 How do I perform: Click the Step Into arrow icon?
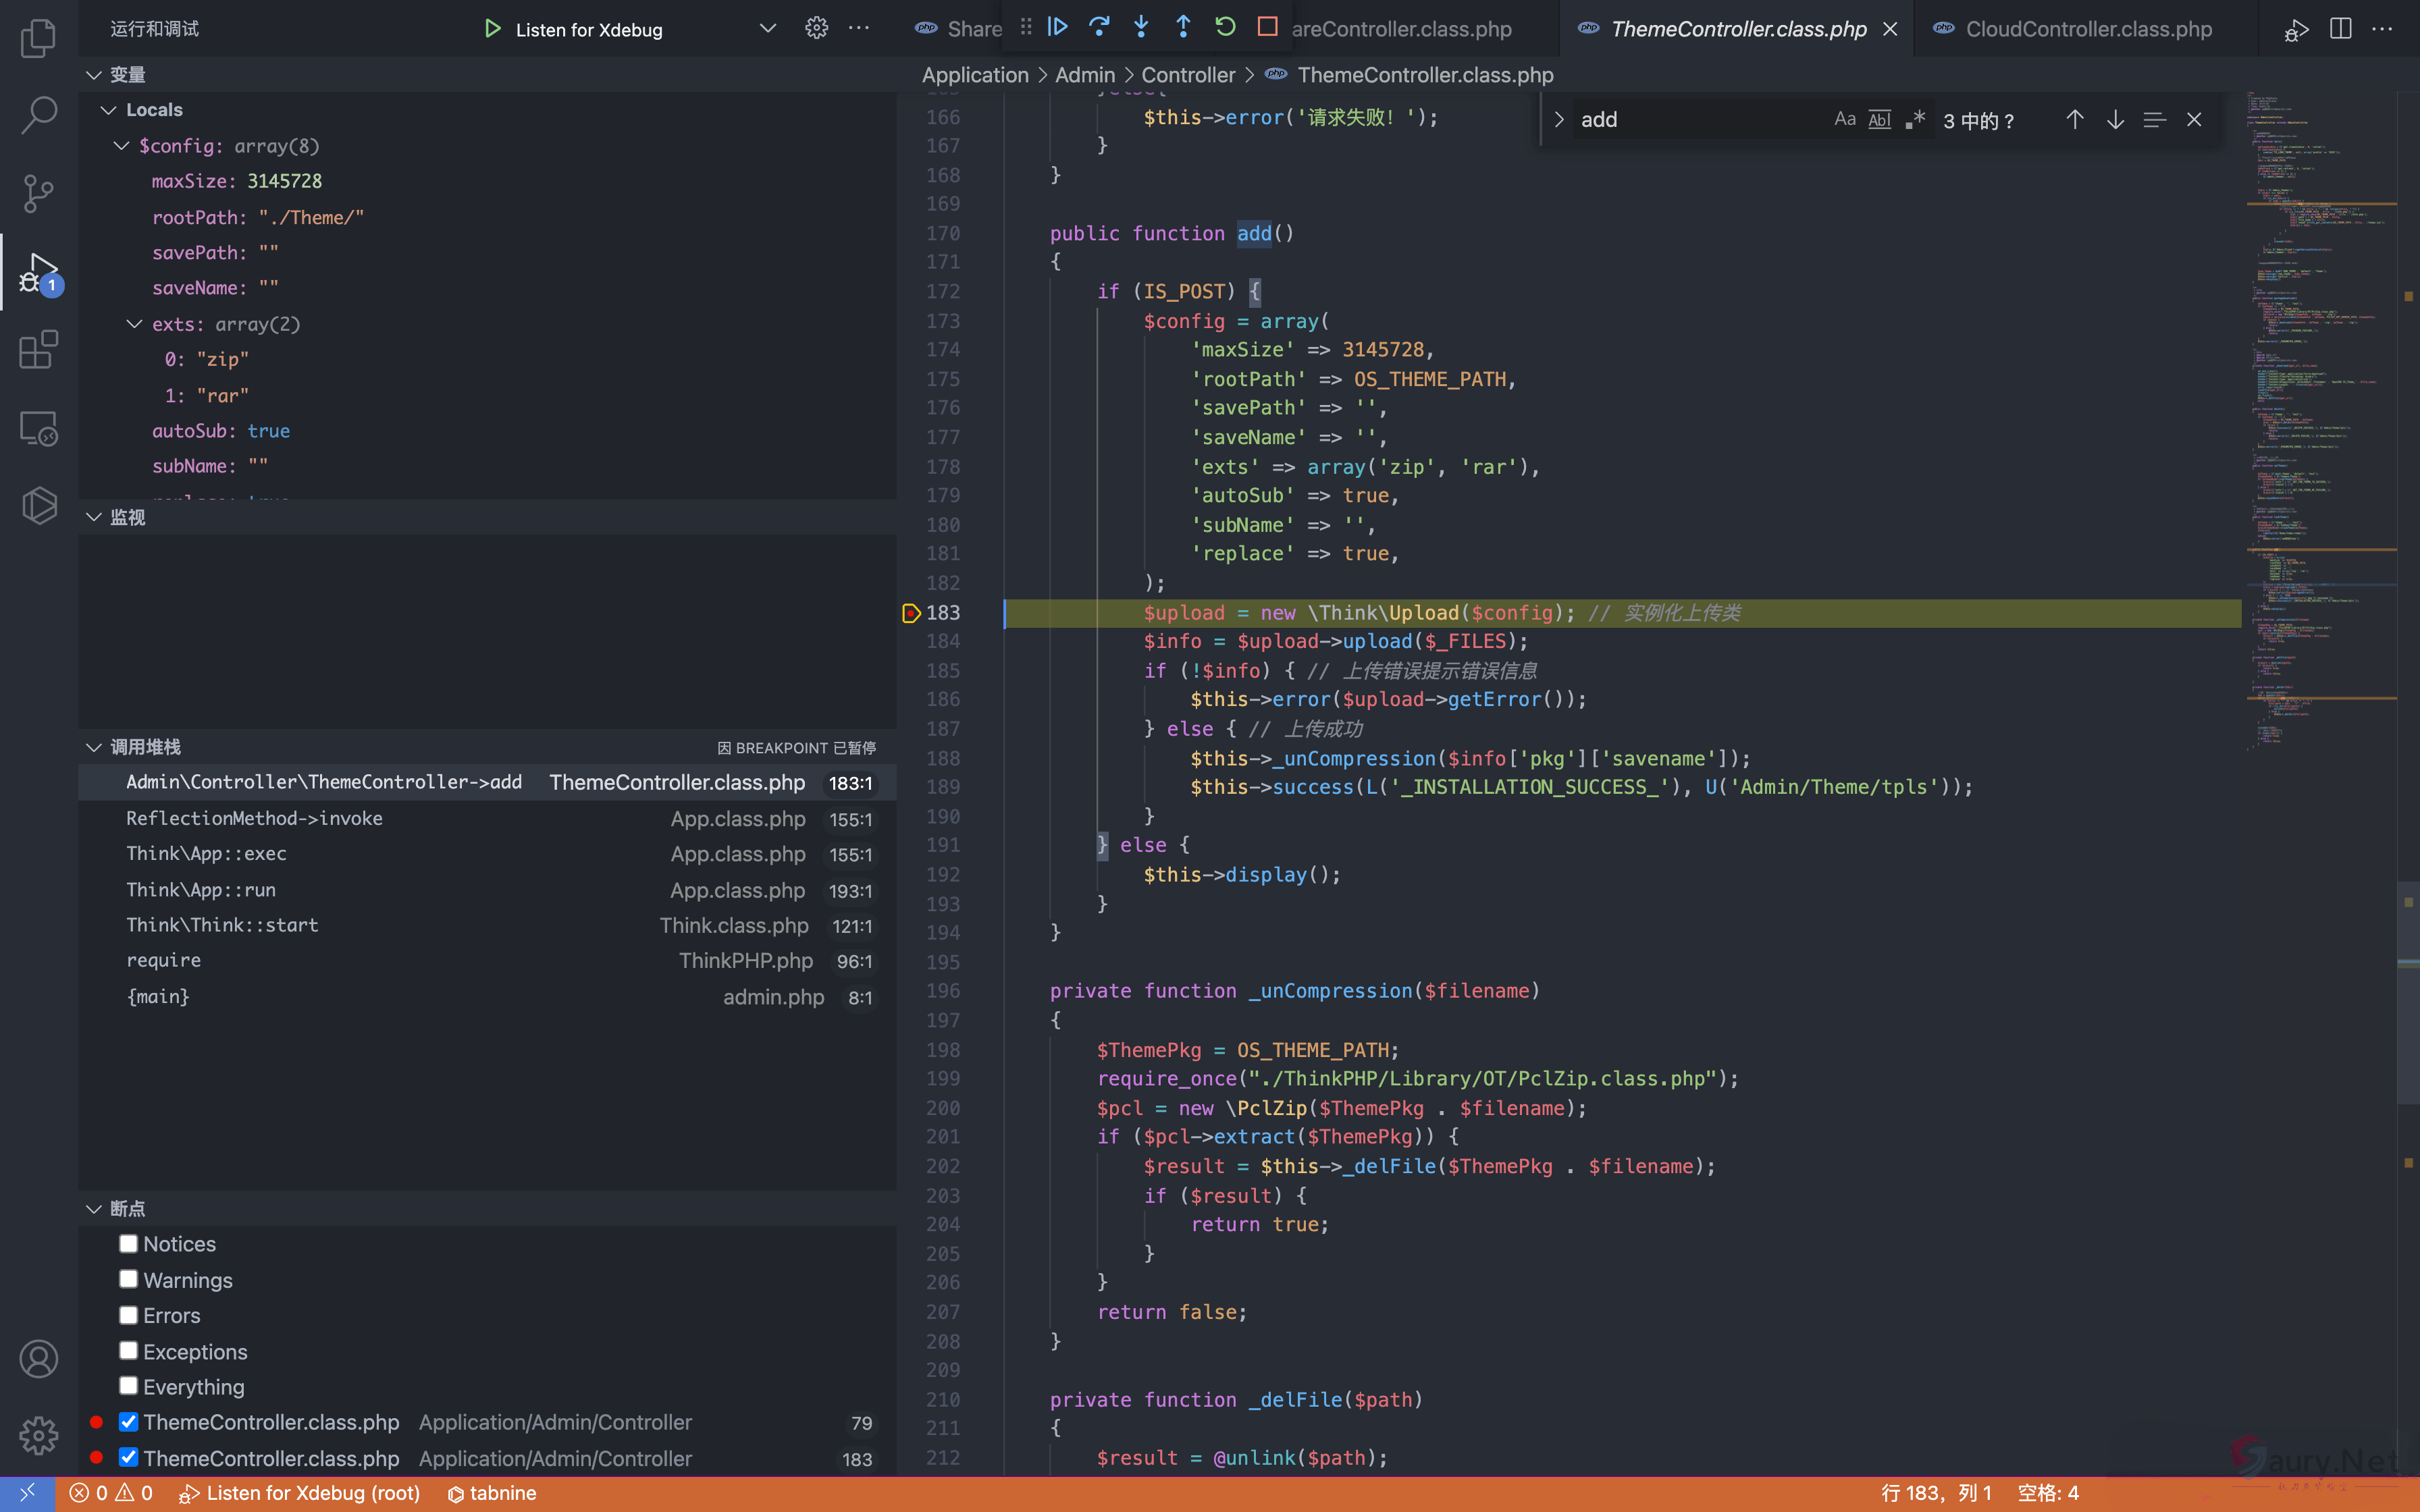(x=1141, y=27)
